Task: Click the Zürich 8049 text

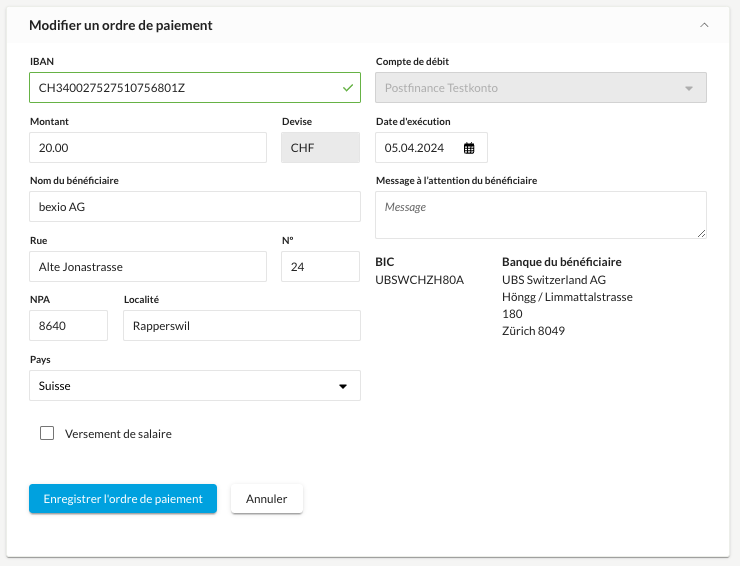Action: click(533, 330)
